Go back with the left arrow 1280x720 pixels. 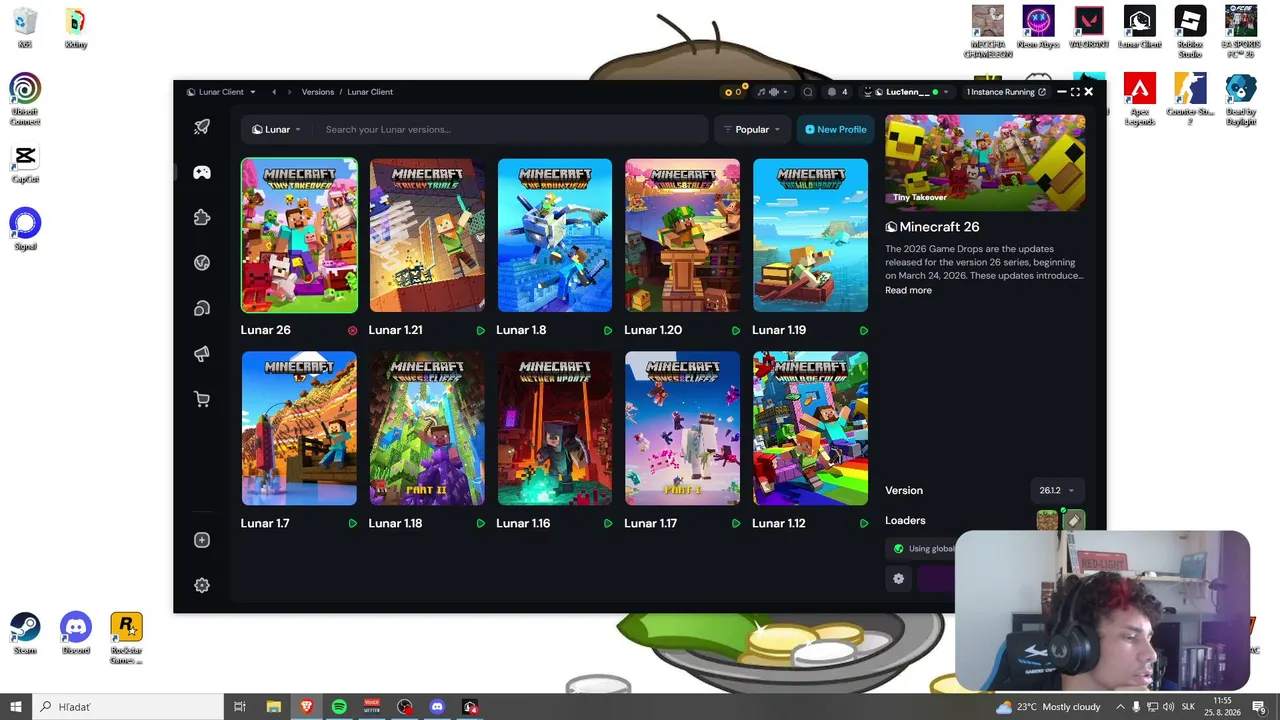274,92
